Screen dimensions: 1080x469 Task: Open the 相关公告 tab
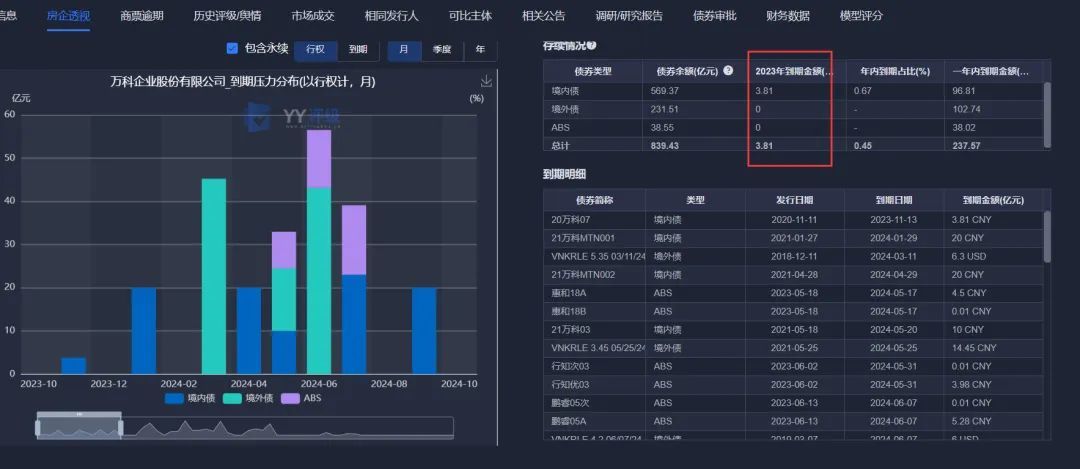pos(544,16)
